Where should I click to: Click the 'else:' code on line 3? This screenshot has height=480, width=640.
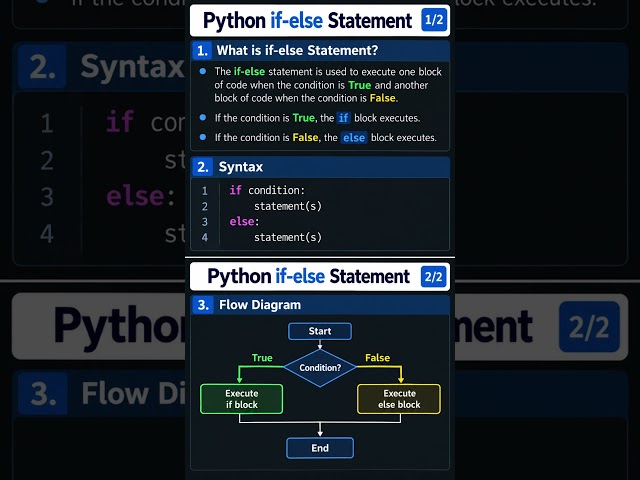coord(244,222)
